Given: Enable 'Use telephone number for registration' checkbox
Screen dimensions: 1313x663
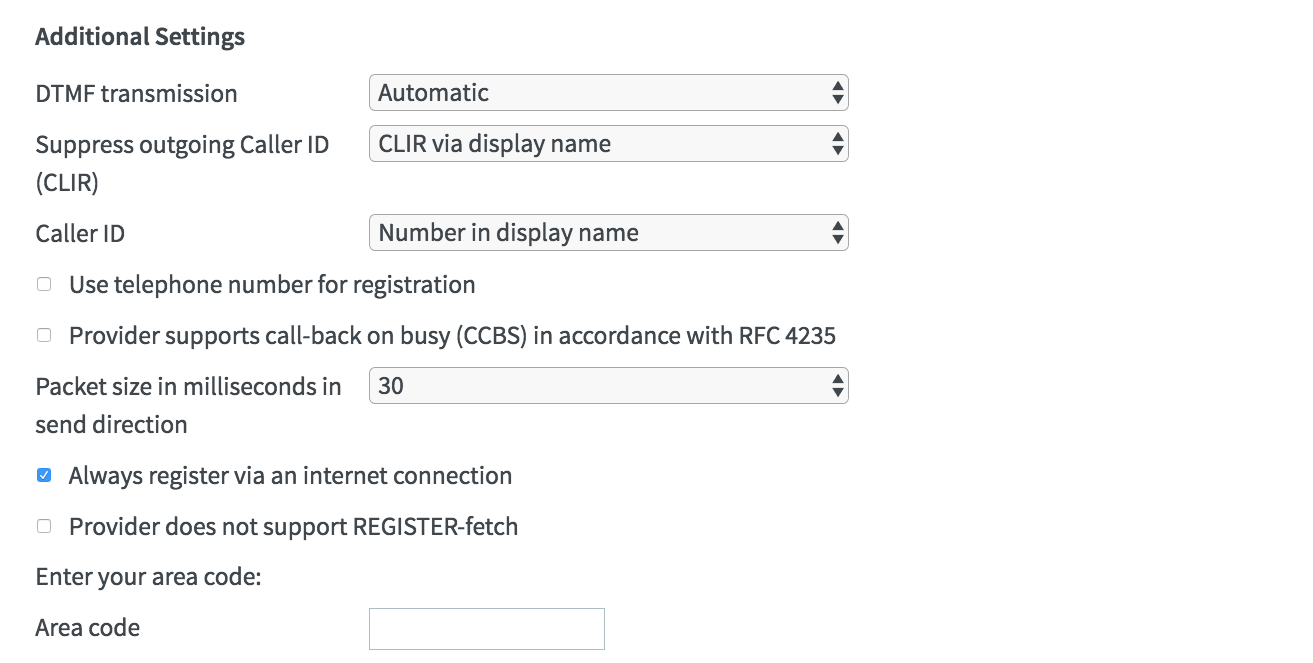Looking at the screenshot, I should [x=44, y=285].
